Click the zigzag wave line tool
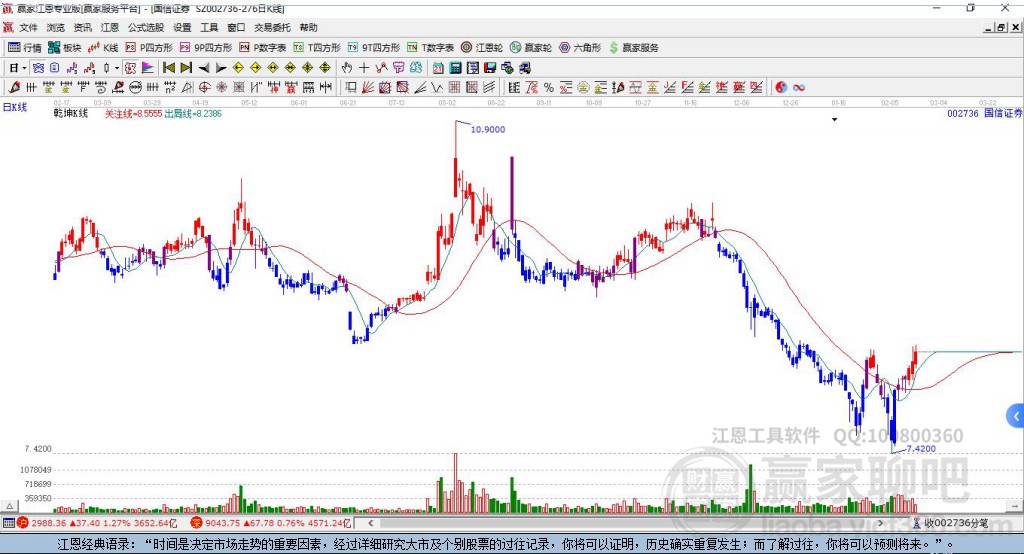 [436, 87]
